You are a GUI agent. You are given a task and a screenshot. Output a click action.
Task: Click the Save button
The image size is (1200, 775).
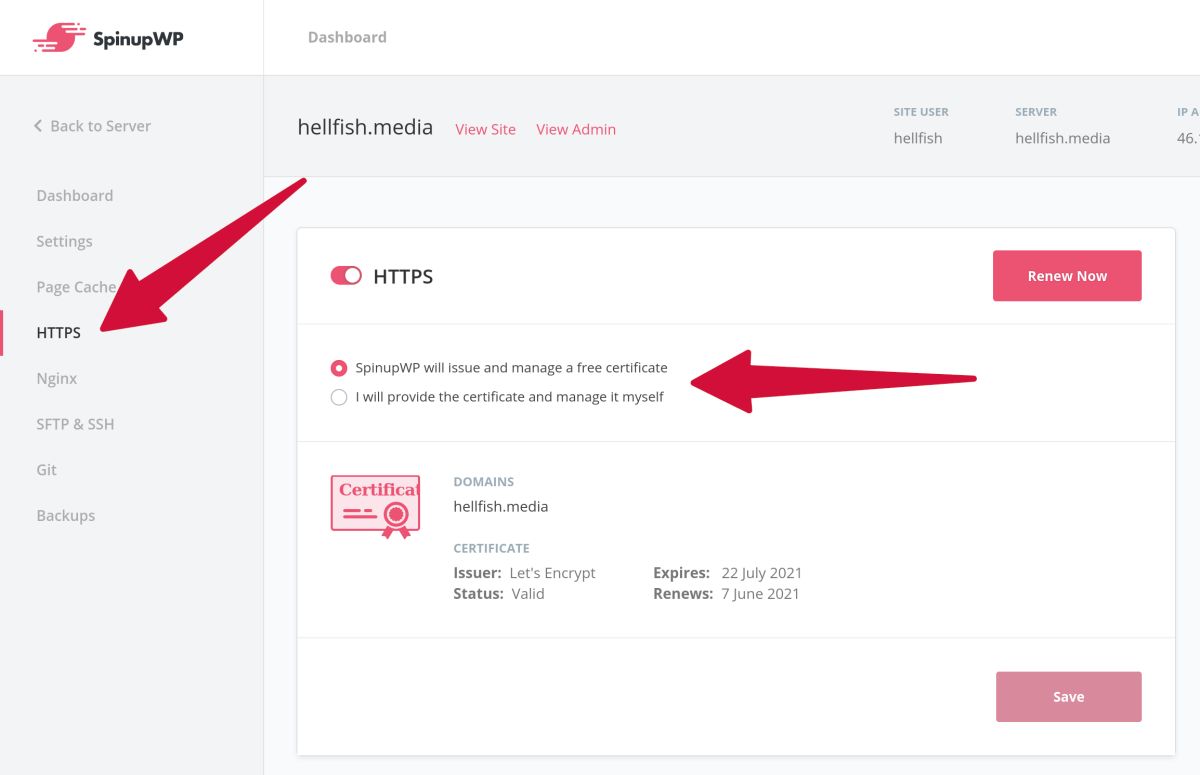click(x=1068, y=697)
